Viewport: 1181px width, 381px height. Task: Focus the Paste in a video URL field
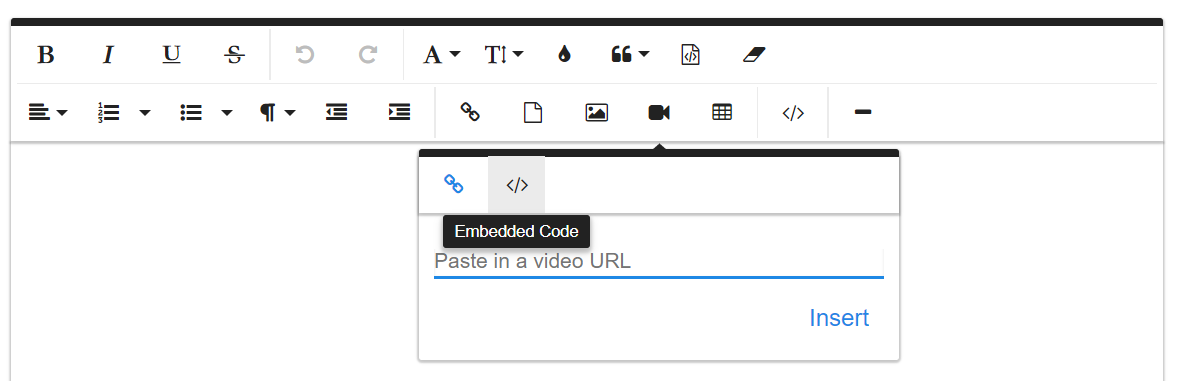658,262
